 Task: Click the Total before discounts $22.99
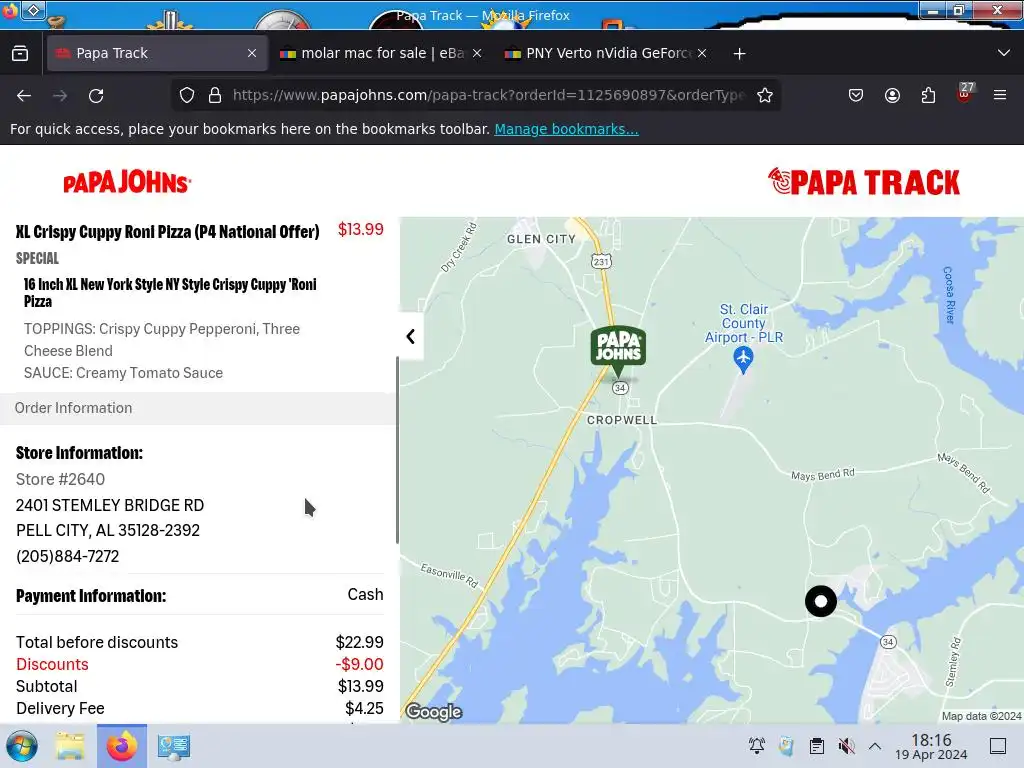click(x=359, y=642)
